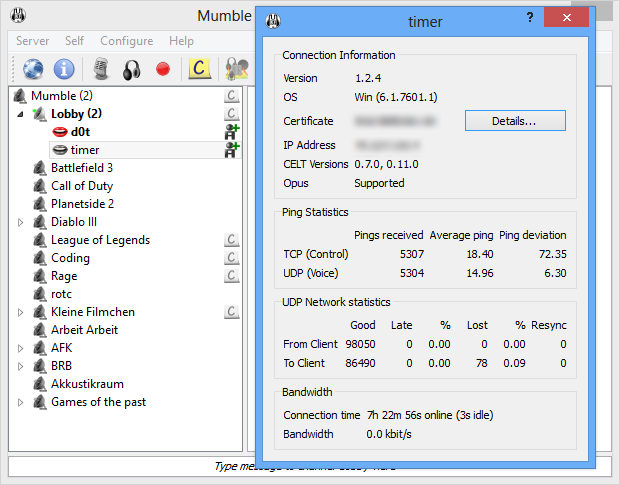Image resolution: width=620 pixels, height=485 pixels.
Task: Click channel icon of Akkustikraum
Action: click(x=40, y=384)
